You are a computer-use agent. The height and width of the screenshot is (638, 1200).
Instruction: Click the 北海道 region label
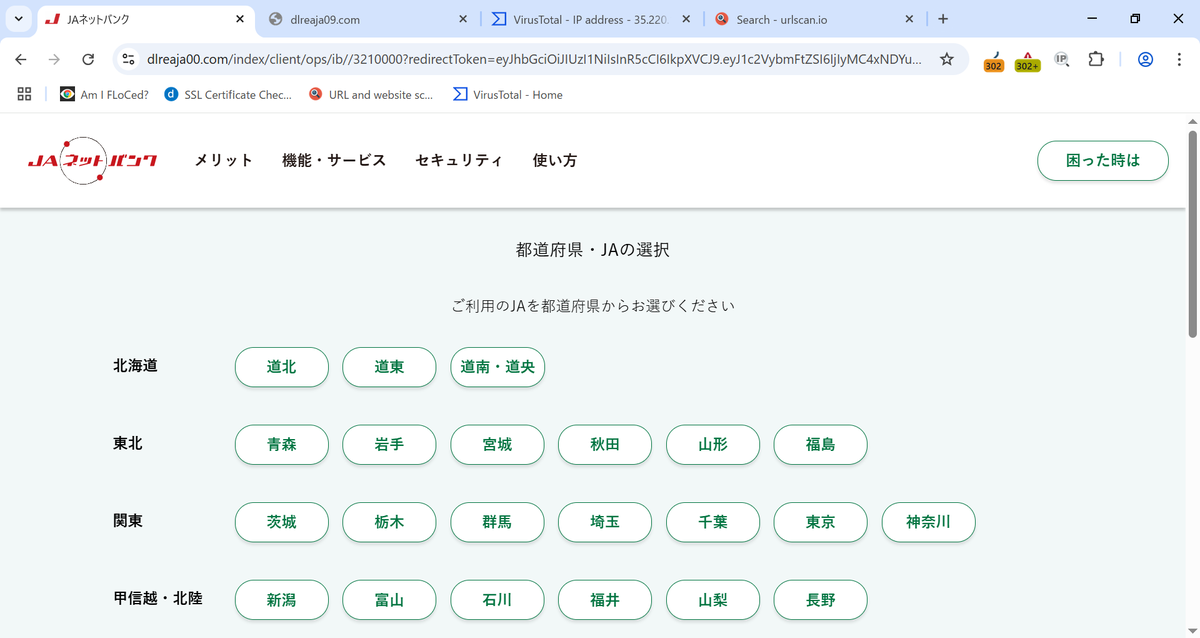tap(135, 366)
